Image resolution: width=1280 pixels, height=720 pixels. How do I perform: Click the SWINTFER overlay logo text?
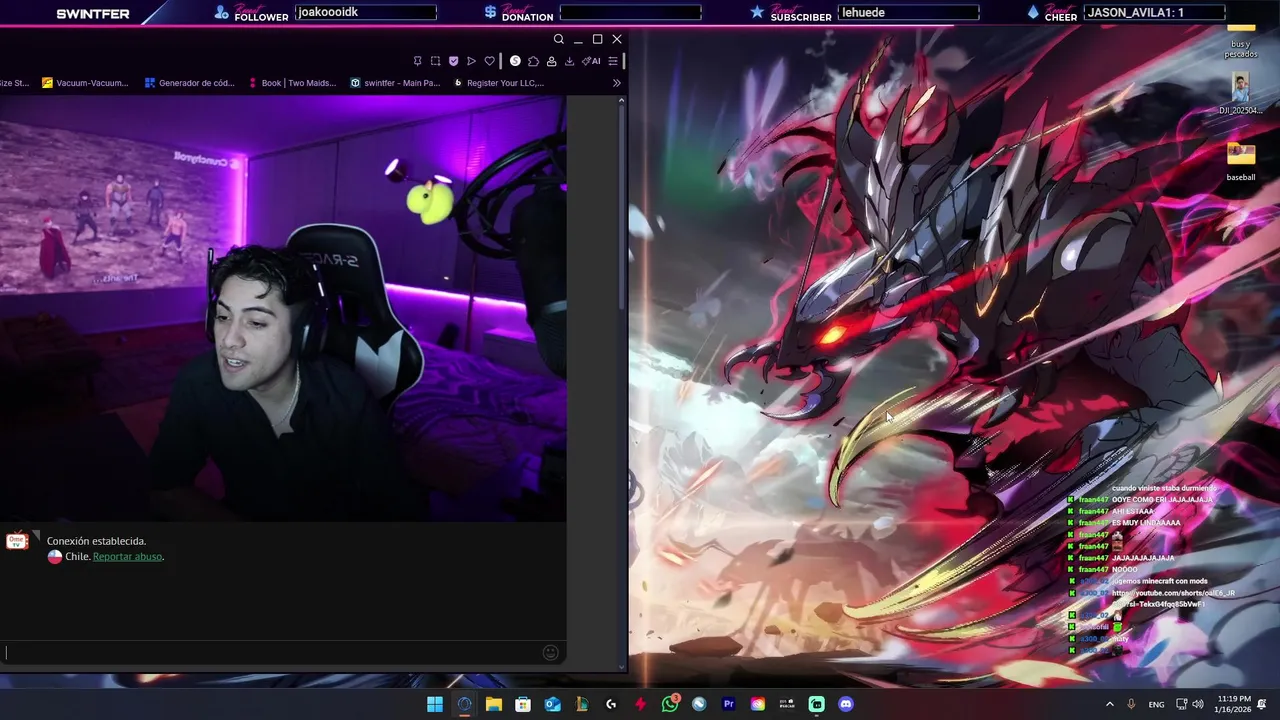click(x=93, y=14)
